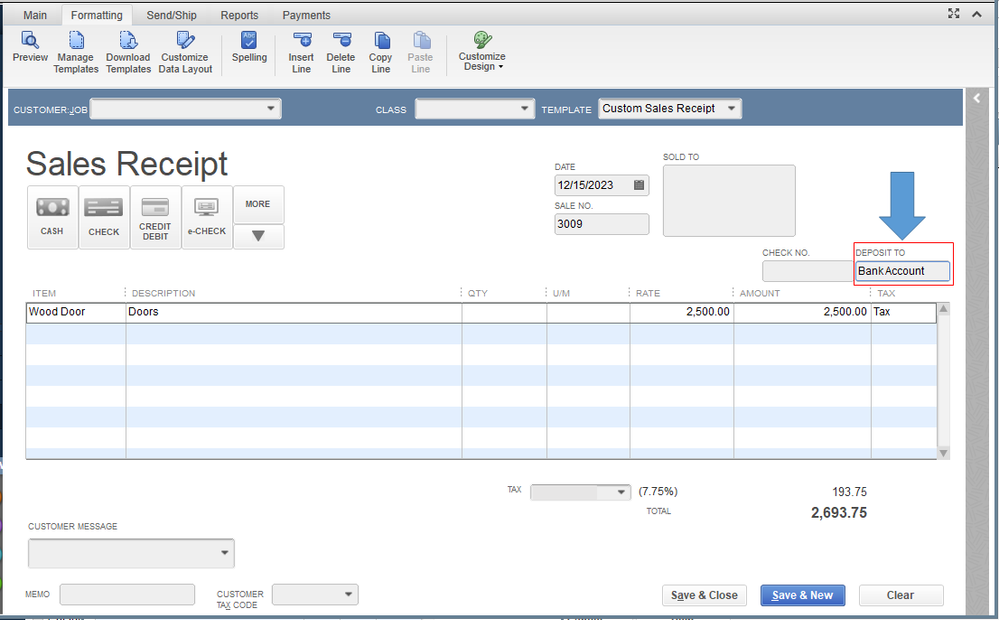Expand payment methods with the down arrow
This screenshot has width=999, height=620.
258,236
